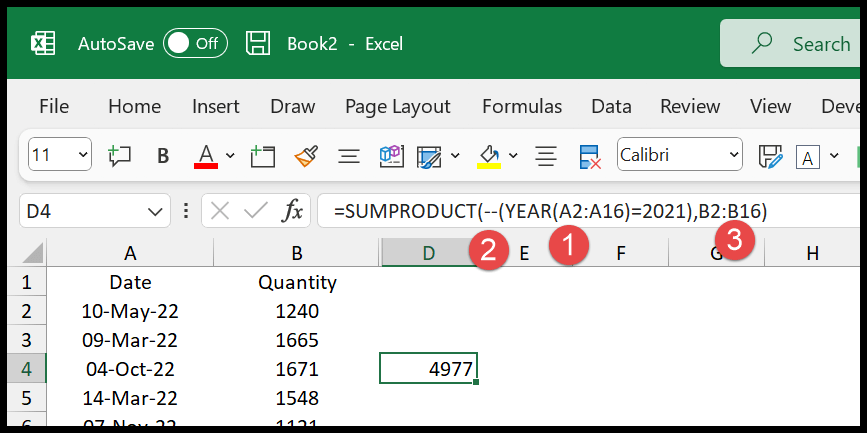Click the Date header cell
867x433 pixels.
click(130, 283)
